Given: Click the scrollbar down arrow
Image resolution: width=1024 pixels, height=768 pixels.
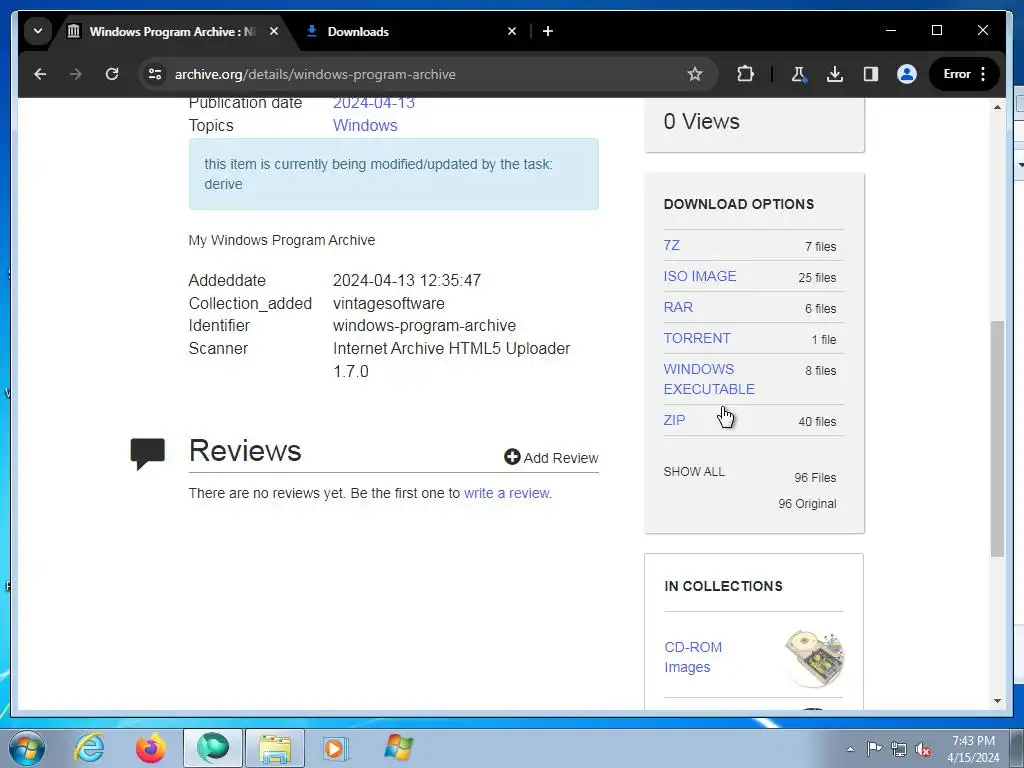Looking at the screenshot, I should [997, 701].
